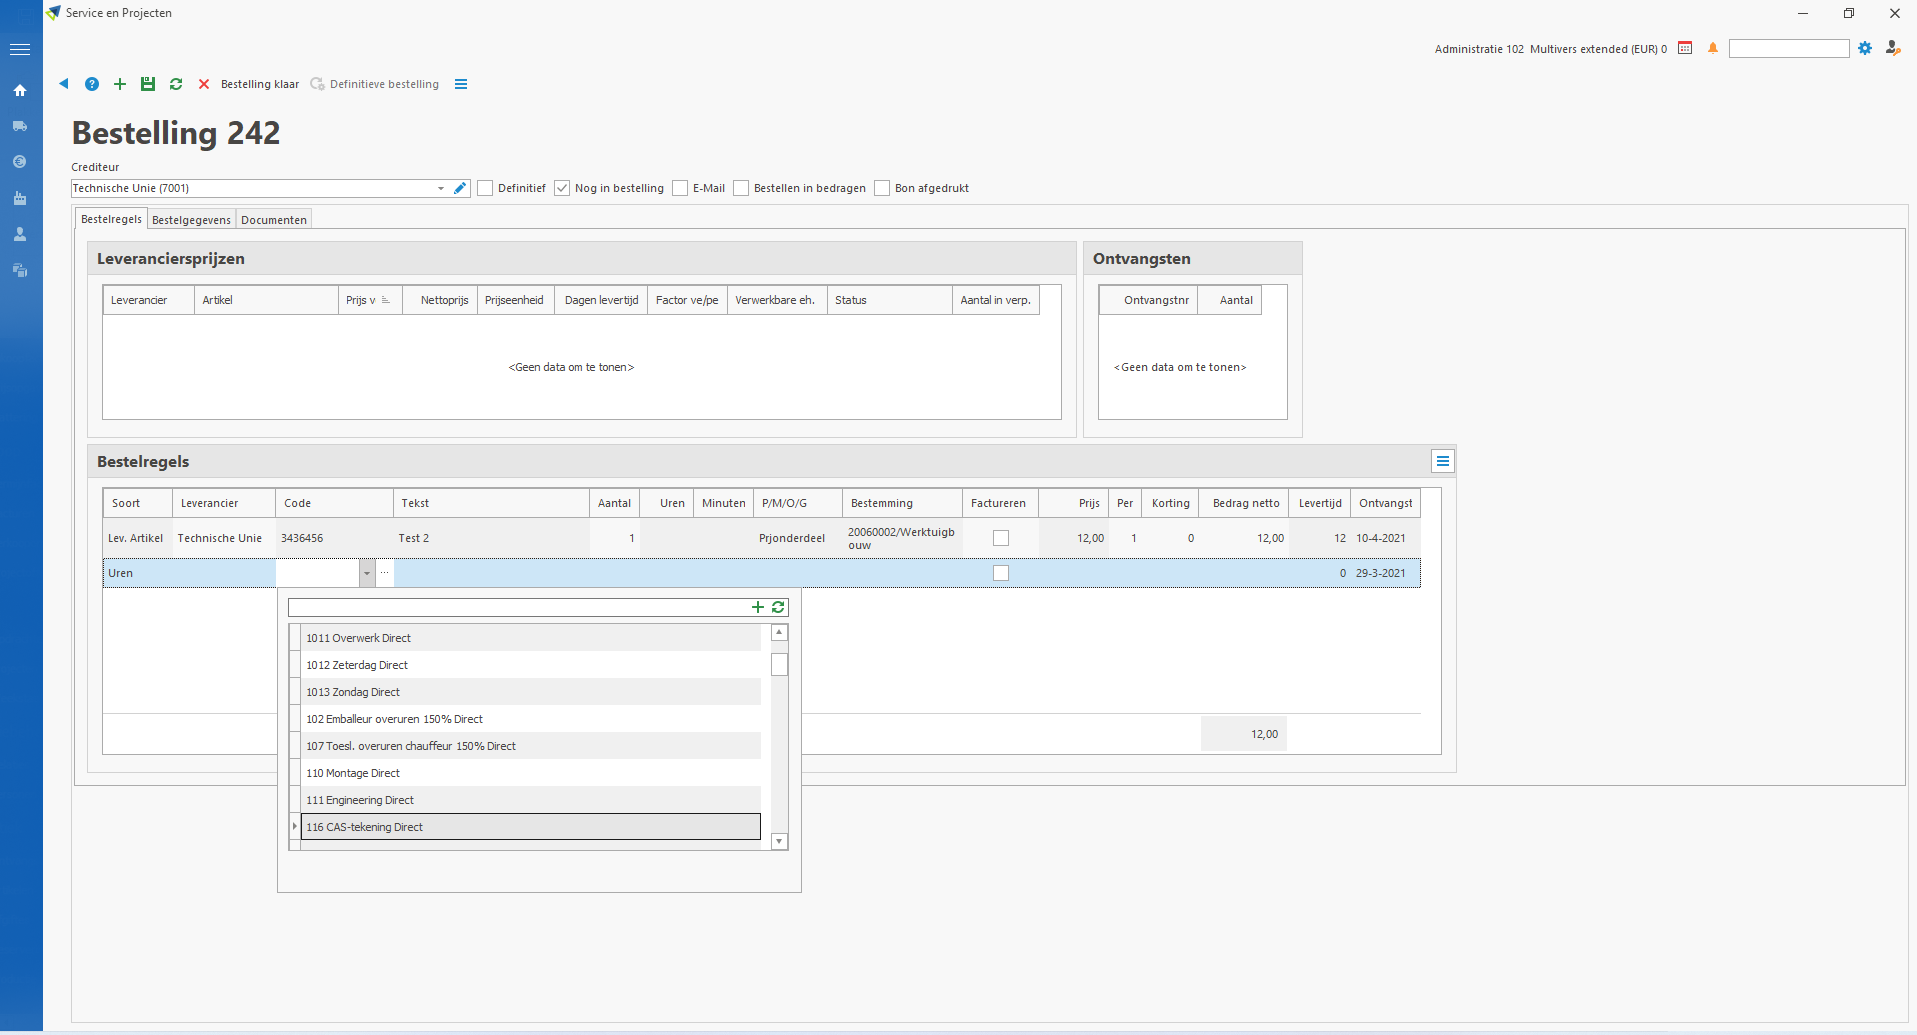Edit creditor with the pencil icon
This screenshot has height=1035, width=1917.
tap(460, 188)
